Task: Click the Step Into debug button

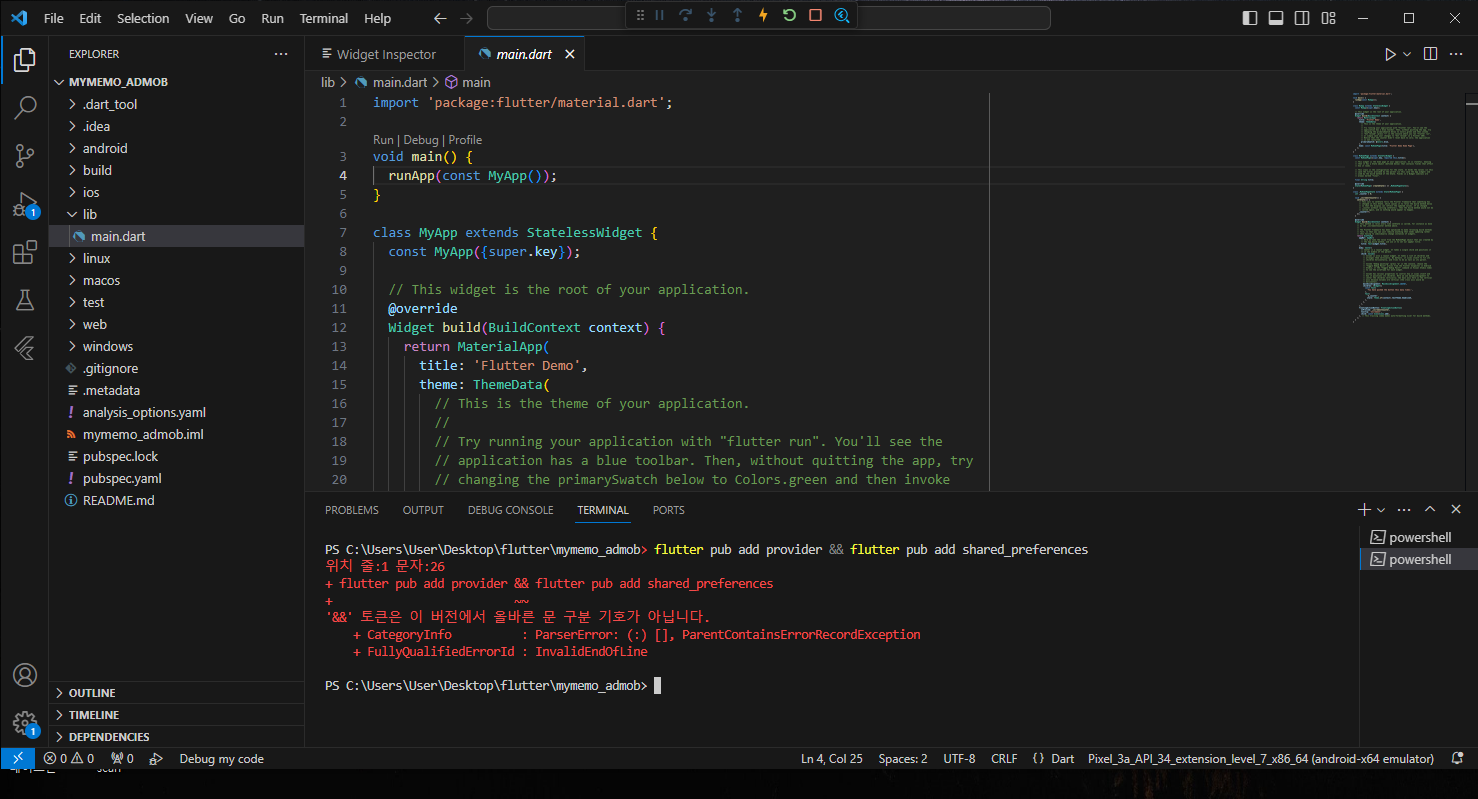Action: [711, 16]
